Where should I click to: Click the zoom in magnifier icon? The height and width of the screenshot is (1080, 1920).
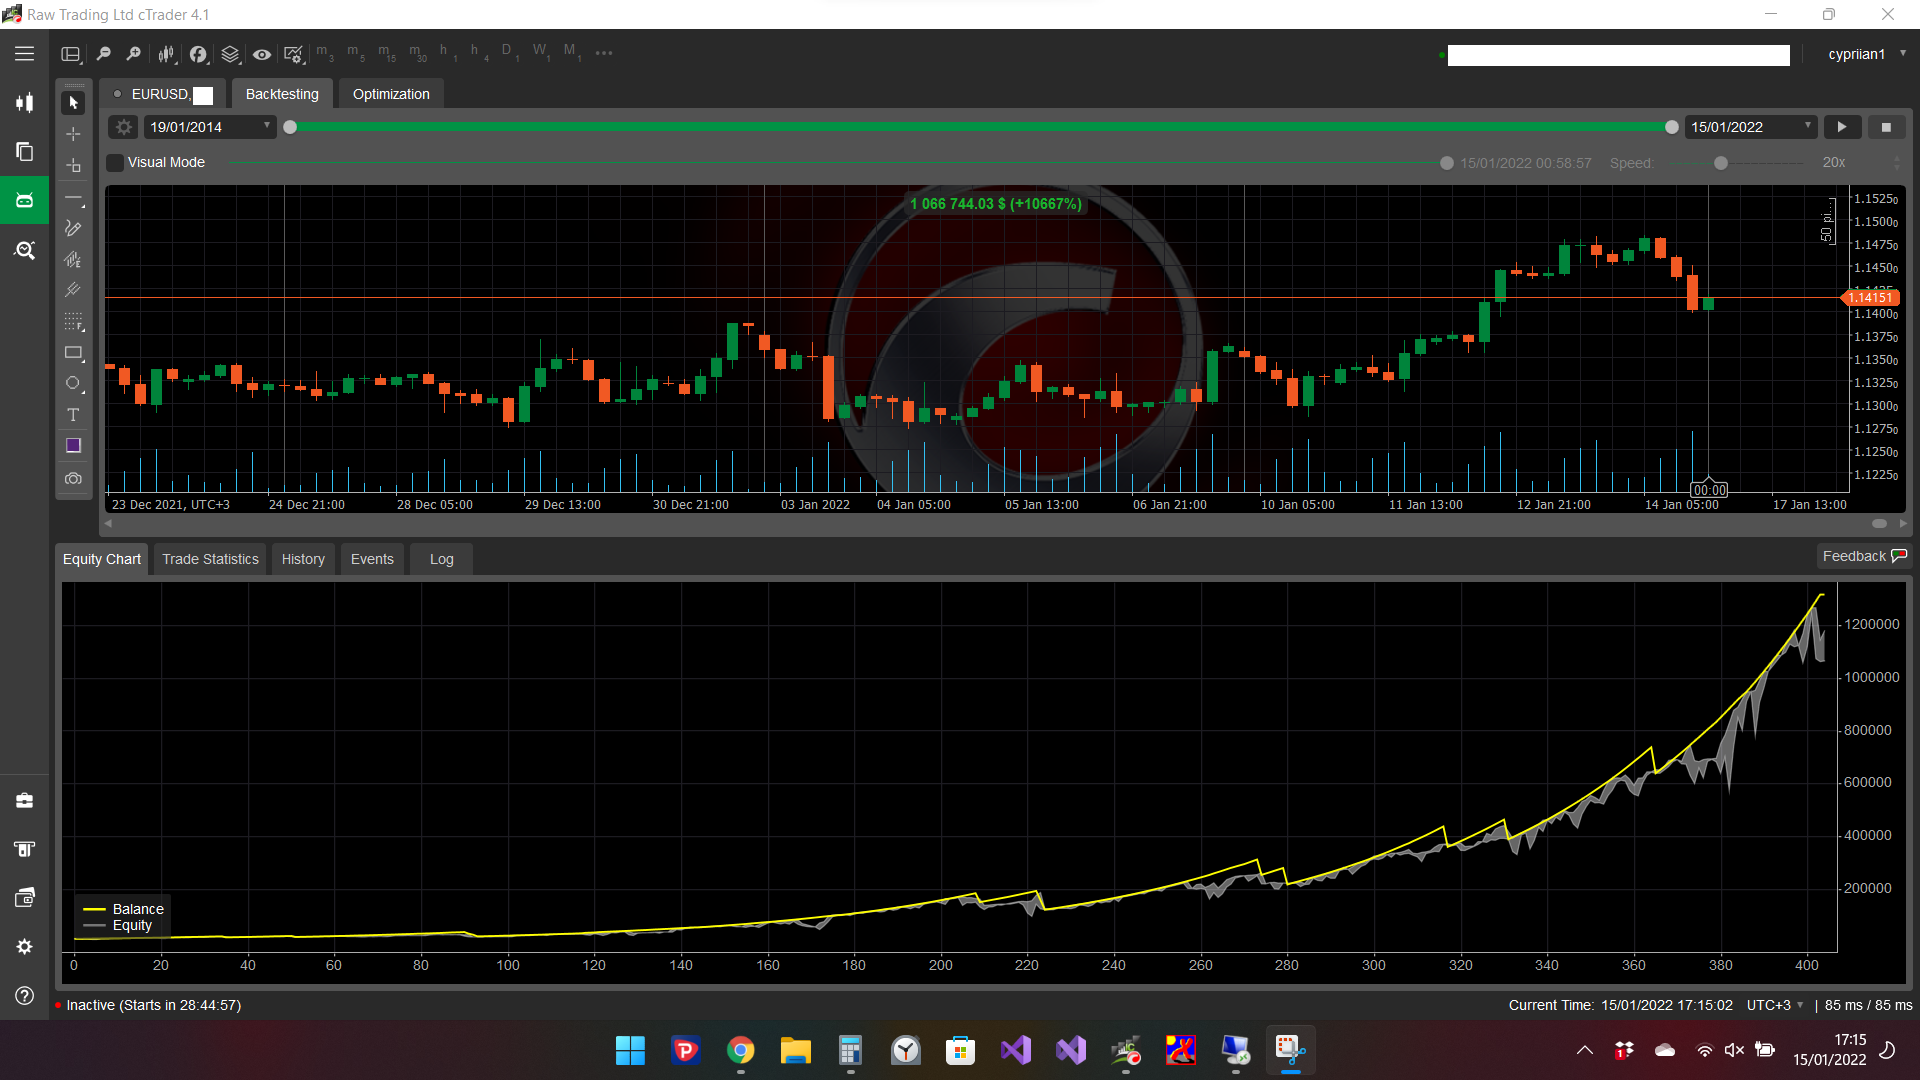tap(133, 54)
